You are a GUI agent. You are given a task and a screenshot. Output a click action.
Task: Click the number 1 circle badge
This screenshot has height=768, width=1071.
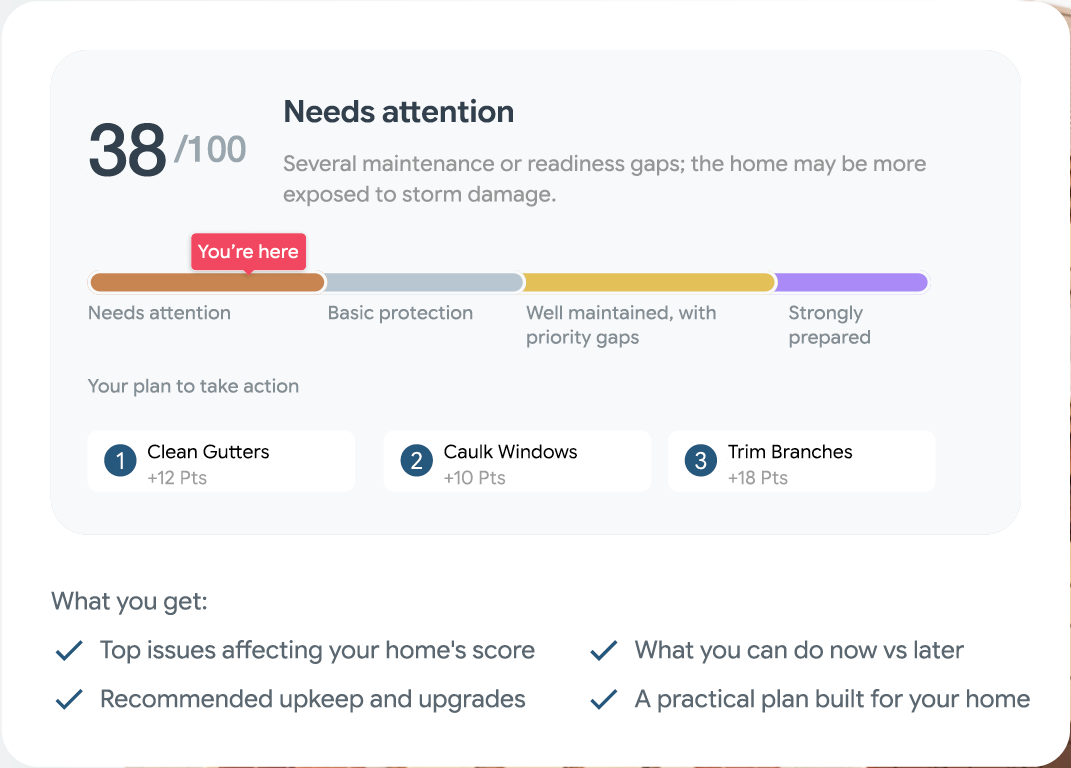click(120, 461)
